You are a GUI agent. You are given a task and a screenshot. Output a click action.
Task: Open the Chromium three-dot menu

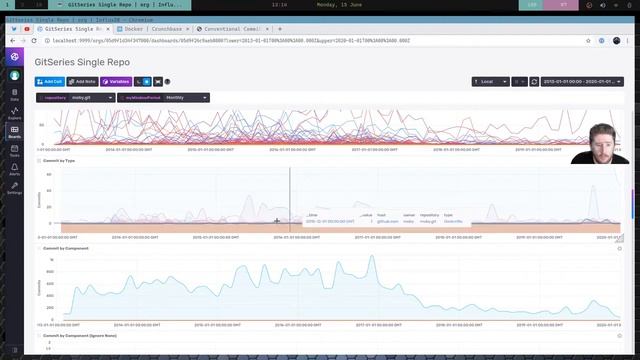point(627,41)
